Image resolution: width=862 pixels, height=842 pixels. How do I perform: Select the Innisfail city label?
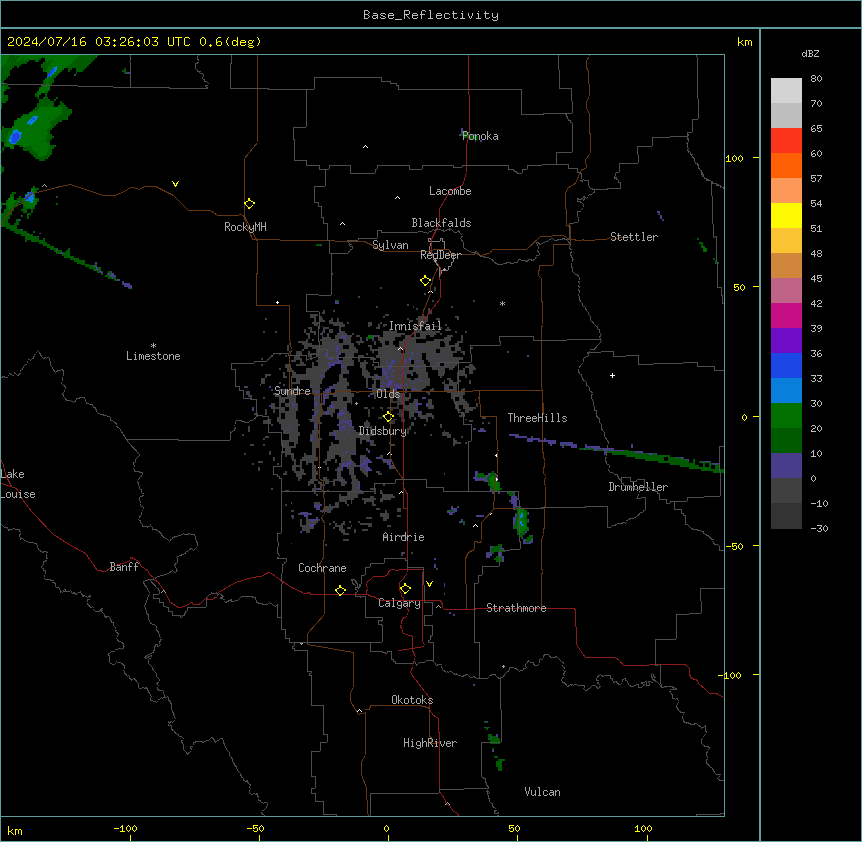click(415, 326)
